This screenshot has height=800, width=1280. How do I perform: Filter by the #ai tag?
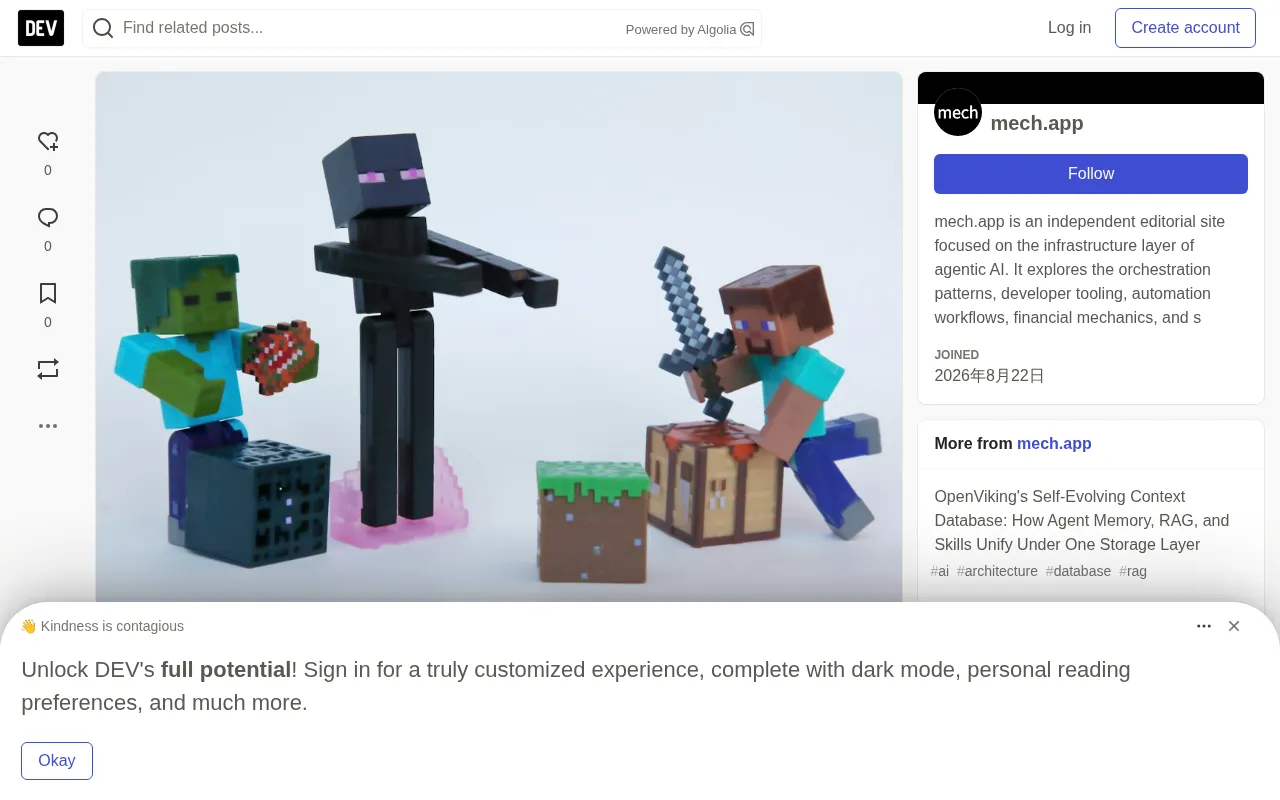click(940, 571)
